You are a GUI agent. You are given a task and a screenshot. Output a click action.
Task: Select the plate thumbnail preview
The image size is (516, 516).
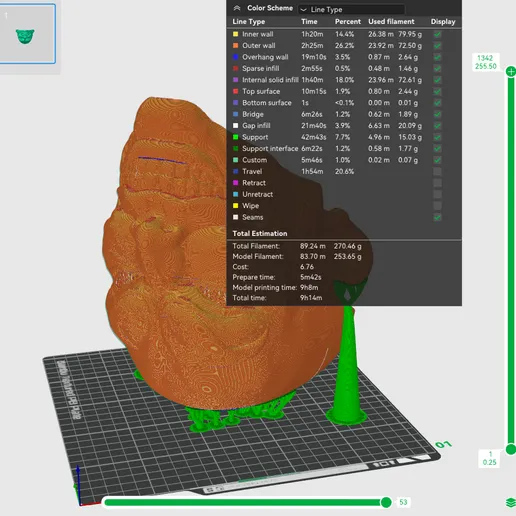tap(27, 34)
